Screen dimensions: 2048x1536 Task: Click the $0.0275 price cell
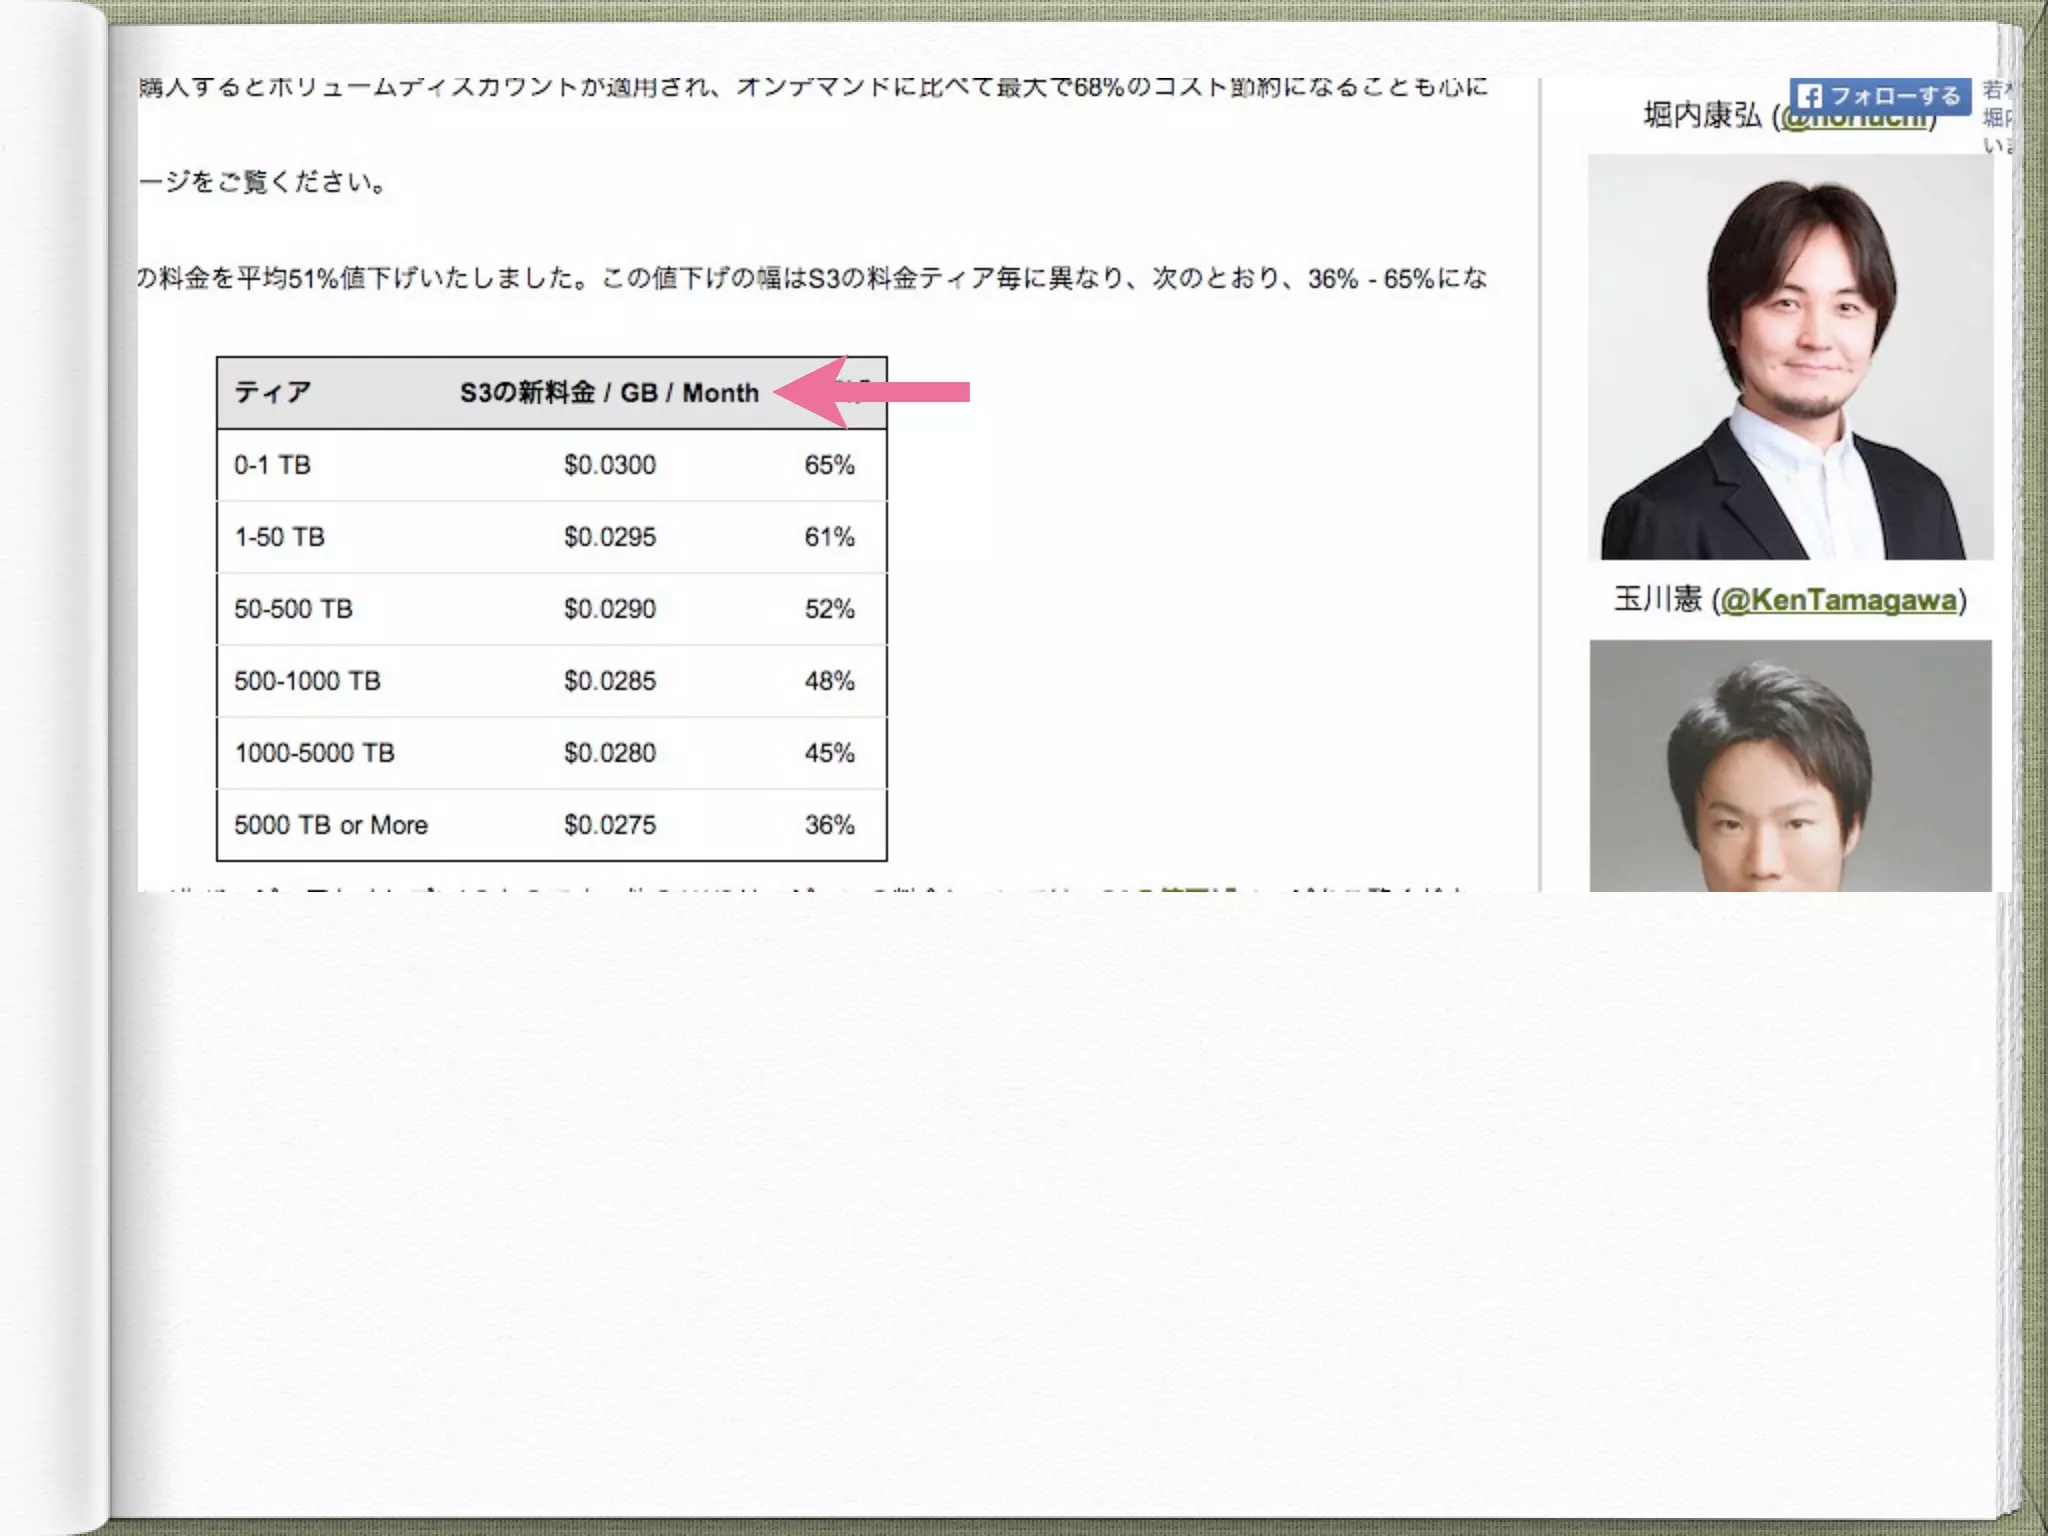pyautogui.click(x=610, y=825)
